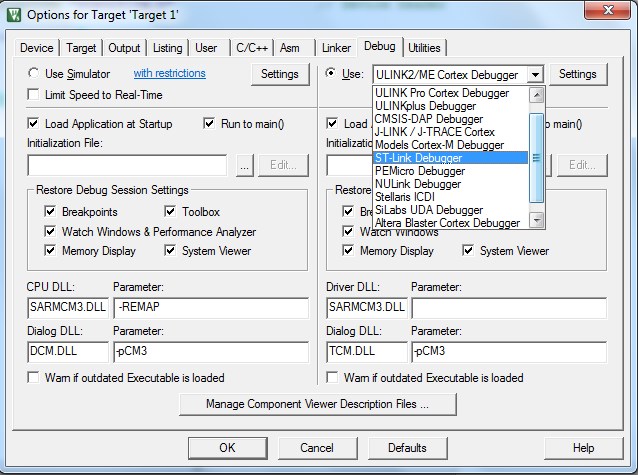638x475 pixels.
Task: Toggle simulator System Viewer checkbox
Action: point(170,250)
